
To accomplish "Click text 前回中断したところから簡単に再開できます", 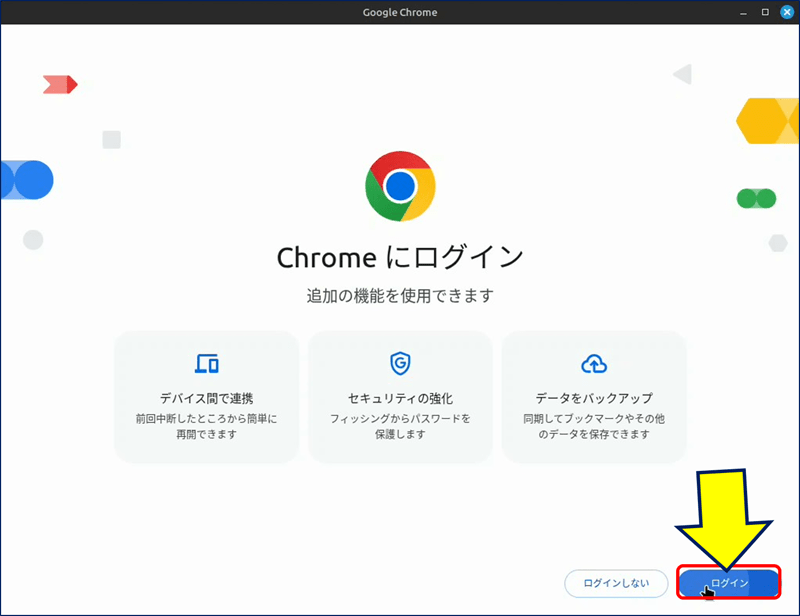I will coord(207,426).
